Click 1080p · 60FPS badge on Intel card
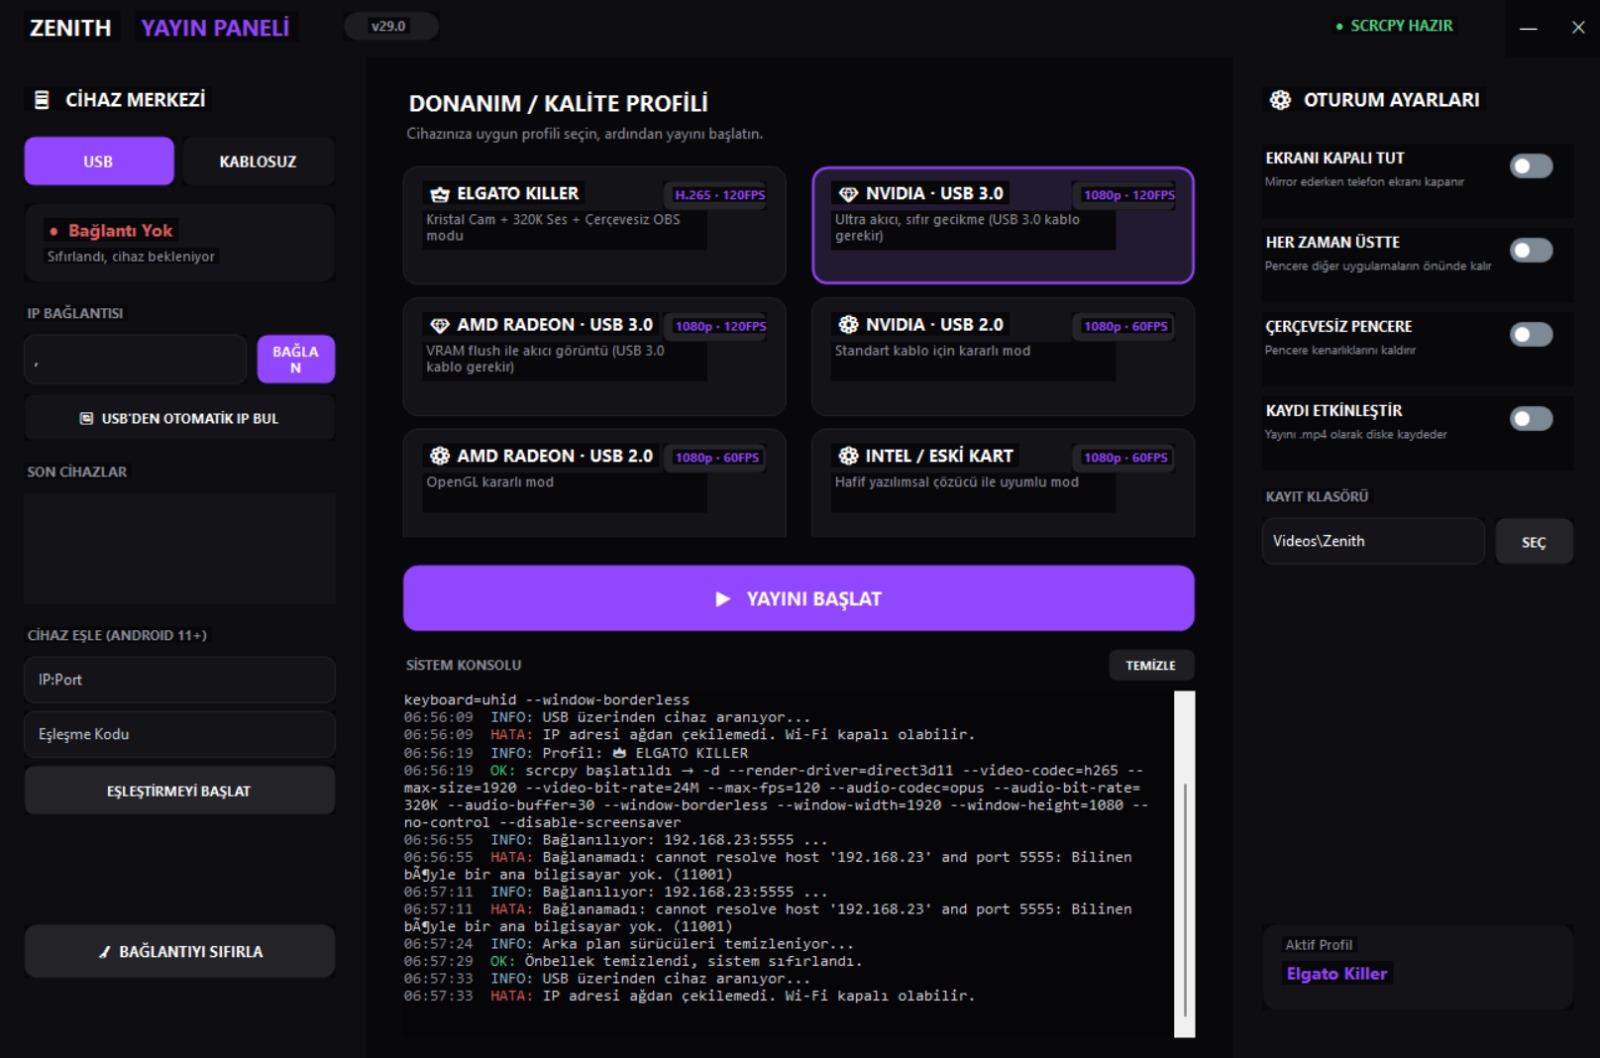The height and width of the screenshot is (1058, 1600). [x=1125, y=457]
